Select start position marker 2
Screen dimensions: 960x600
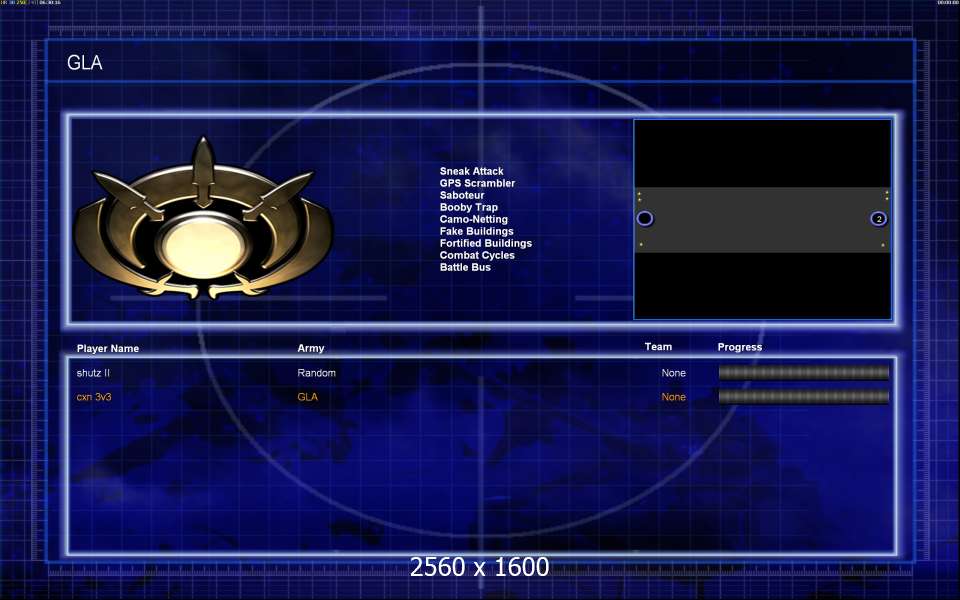click(x=879, y=219)
